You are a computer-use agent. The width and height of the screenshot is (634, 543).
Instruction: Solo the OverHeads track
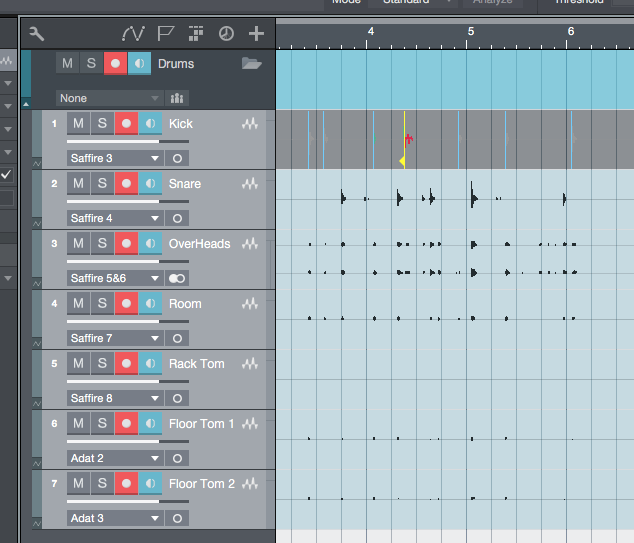pos(102,244)
